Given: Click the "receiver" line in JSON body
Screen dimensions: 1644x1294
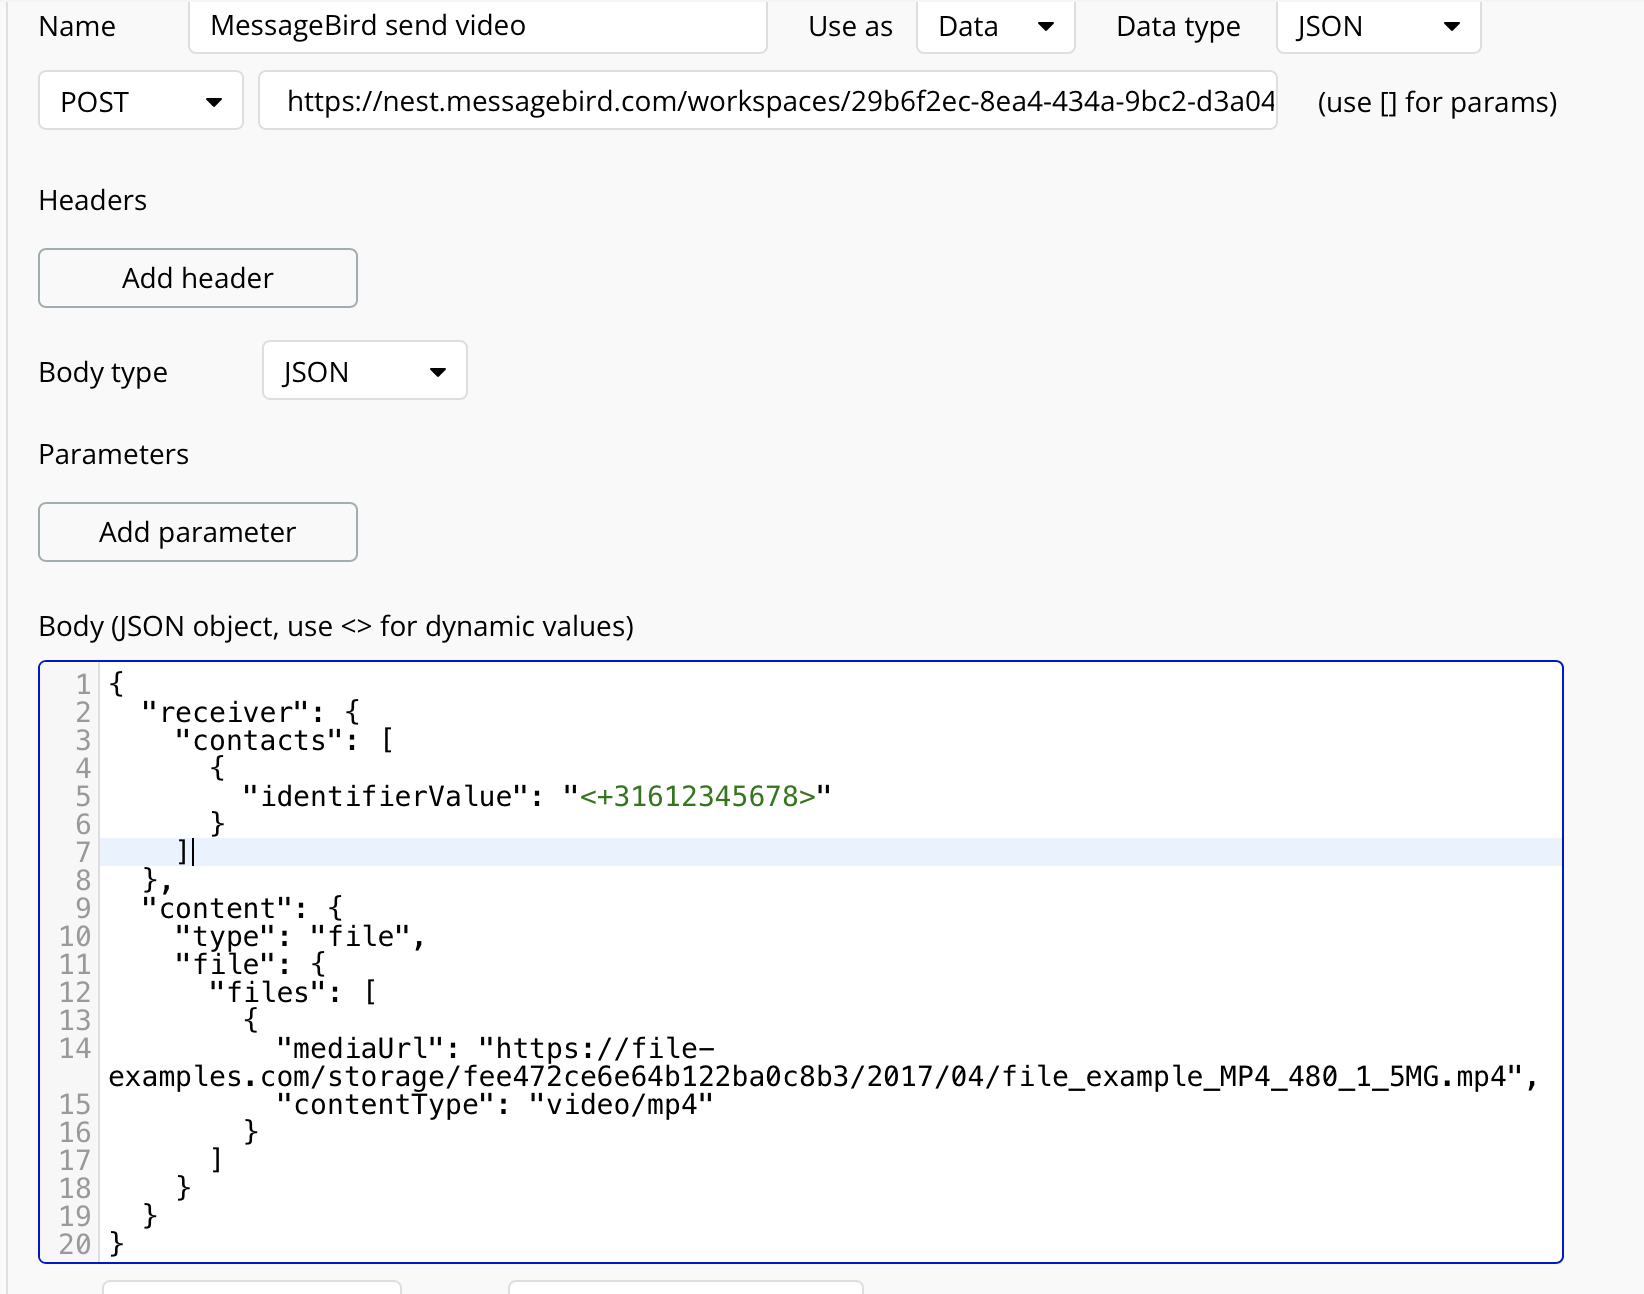Looking at the screenshot, I should [x=250, y=712].
